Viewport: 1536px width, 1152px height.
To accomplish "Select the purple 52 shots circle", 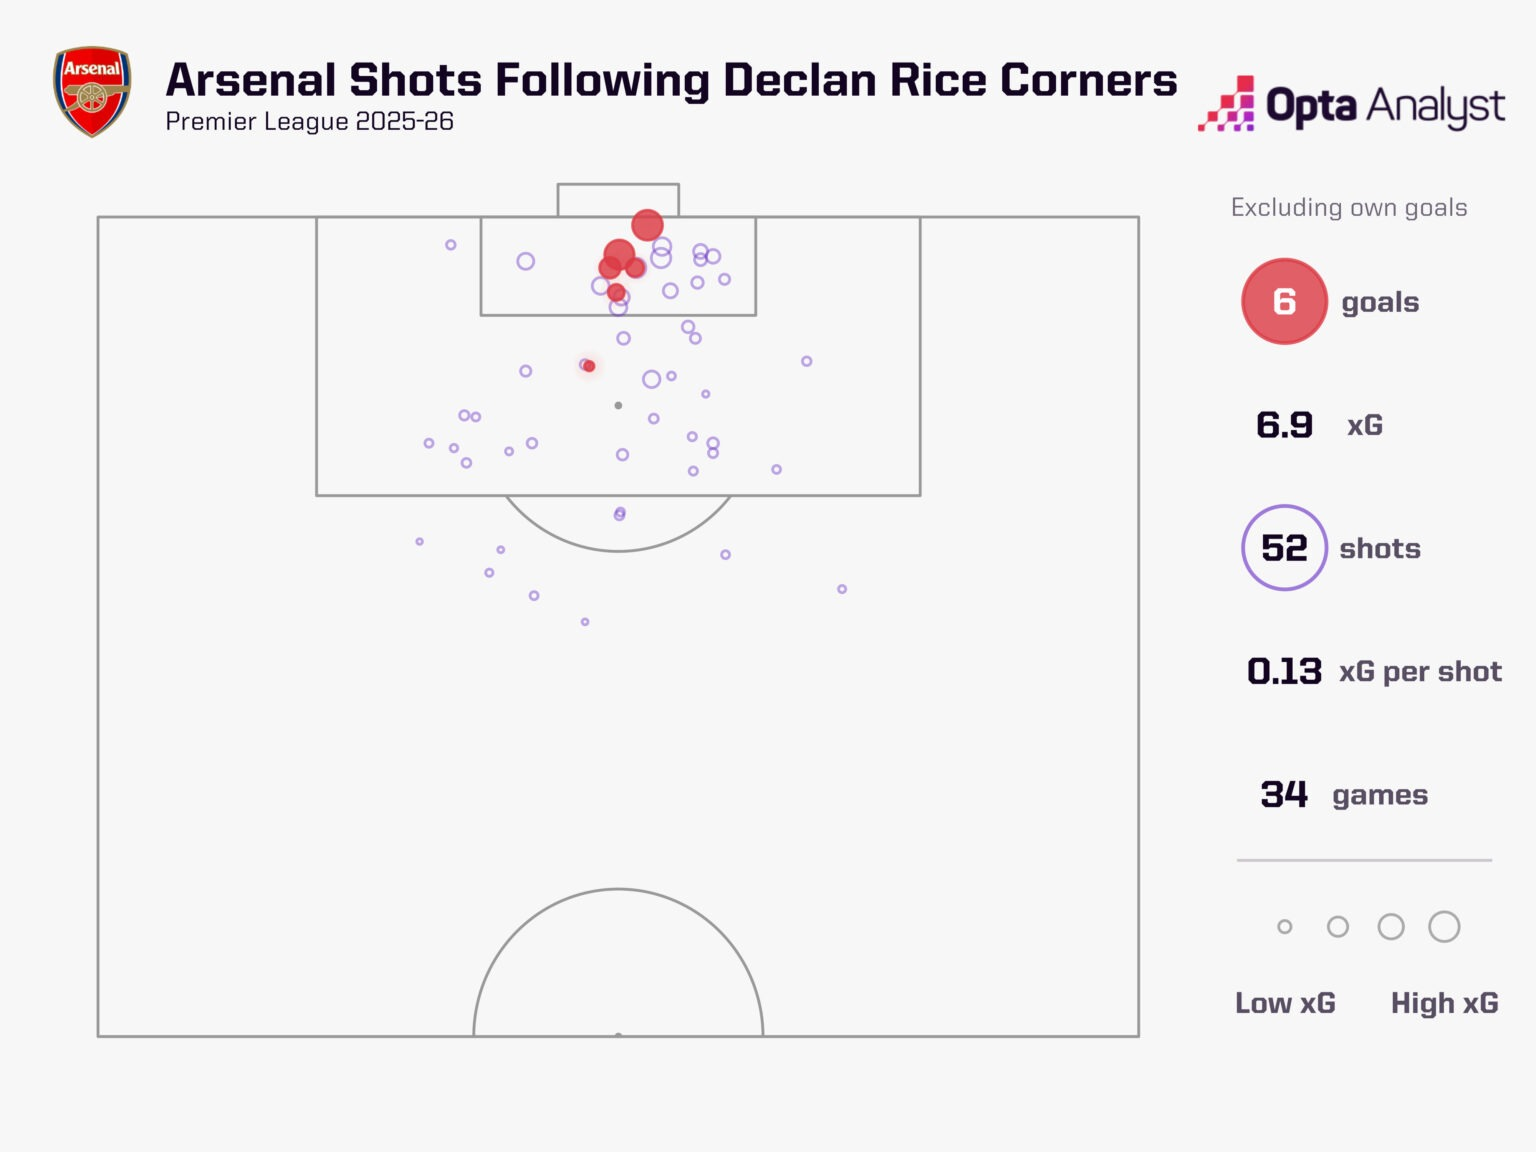I will [x=1284, y=548].
